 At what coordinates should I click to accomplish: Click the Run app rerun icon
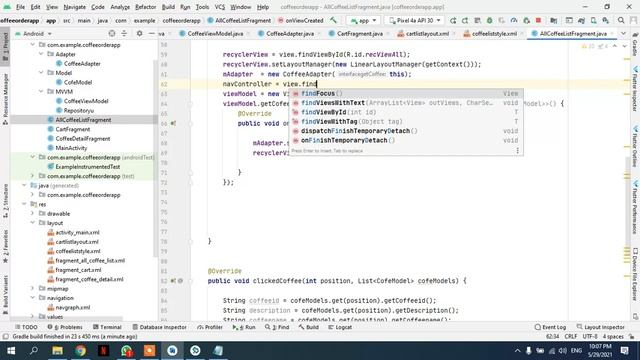[x=453, y=20]
